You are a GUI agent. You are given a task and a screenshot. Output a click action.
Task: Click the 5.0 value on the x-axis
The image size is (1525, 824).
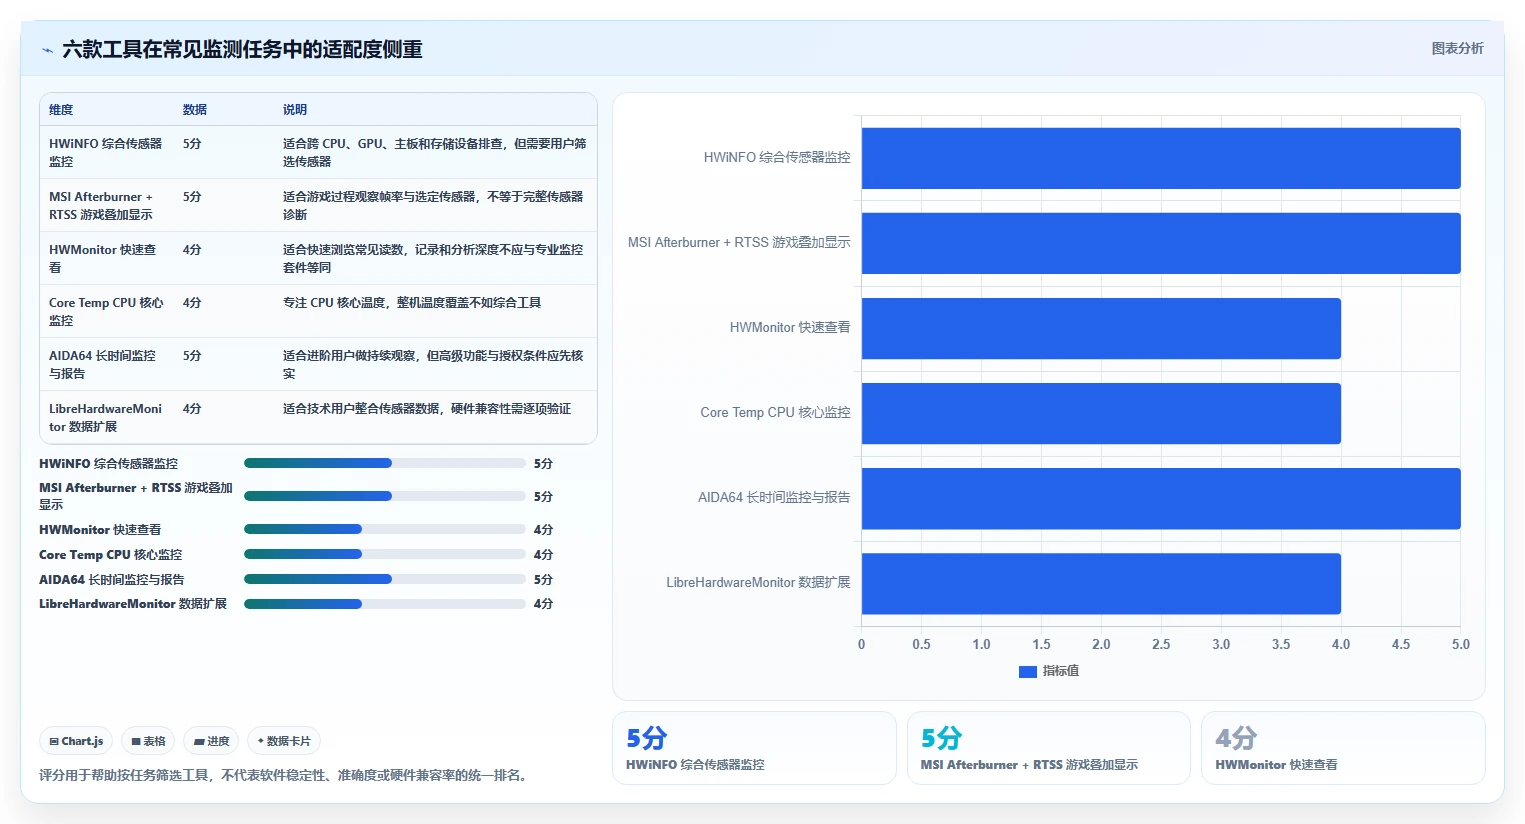click(x=1461, y=644)
